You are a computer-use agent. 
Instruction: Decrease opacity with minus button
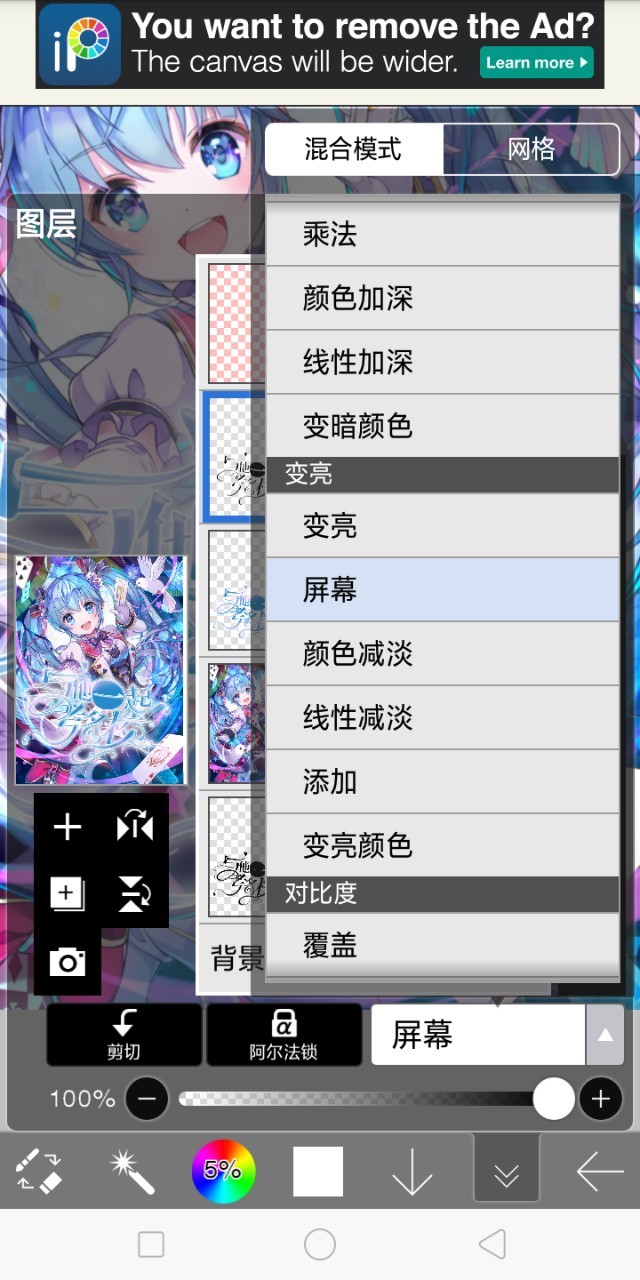pos(147,1099)
